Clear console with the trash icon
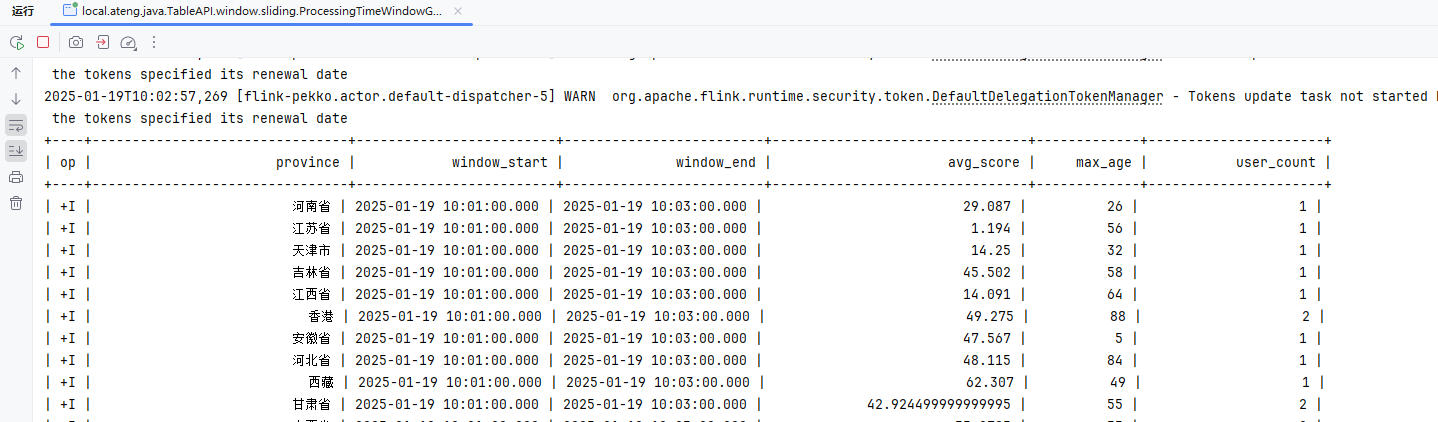Screen dimensions: 1438x422 click(16, 203)
